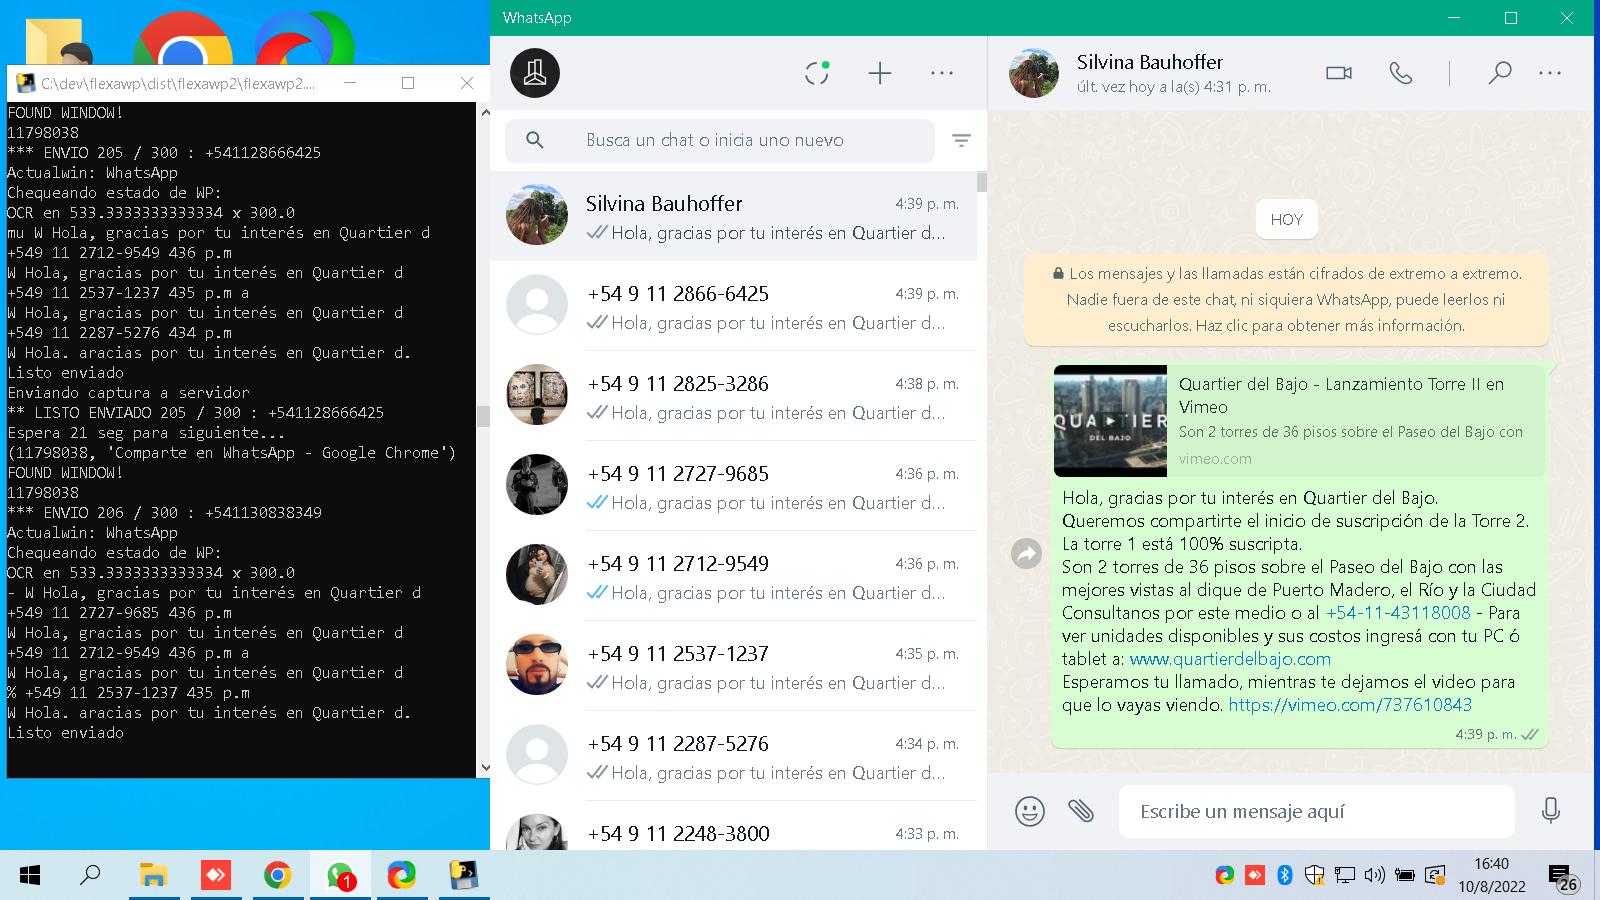Switch to WhatsApp taskbar icon with badge

pyautogui.click(x=340, y=876)
